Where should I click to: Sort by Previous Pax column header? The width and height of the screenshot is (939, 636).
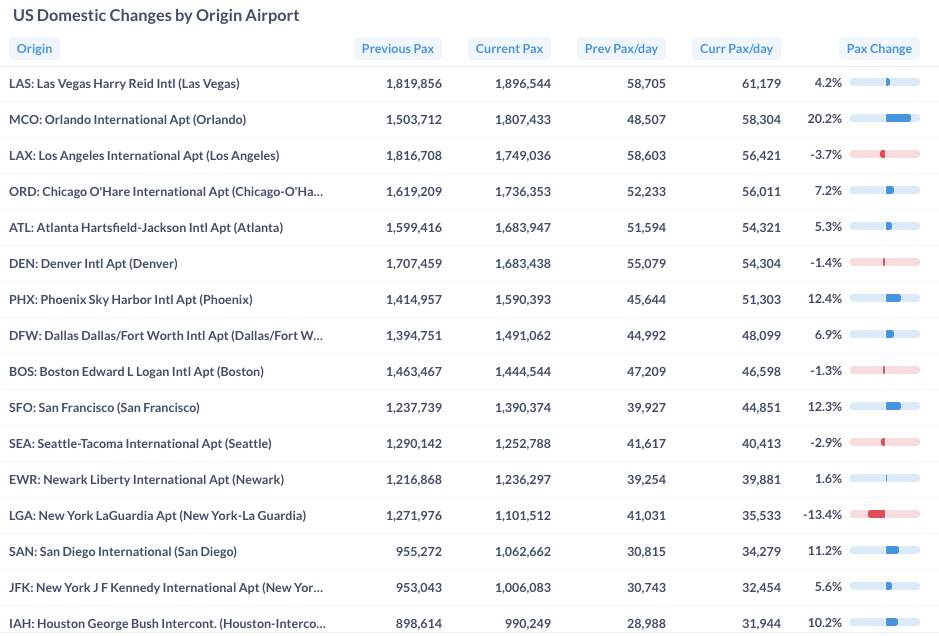[x=398, y=48]
